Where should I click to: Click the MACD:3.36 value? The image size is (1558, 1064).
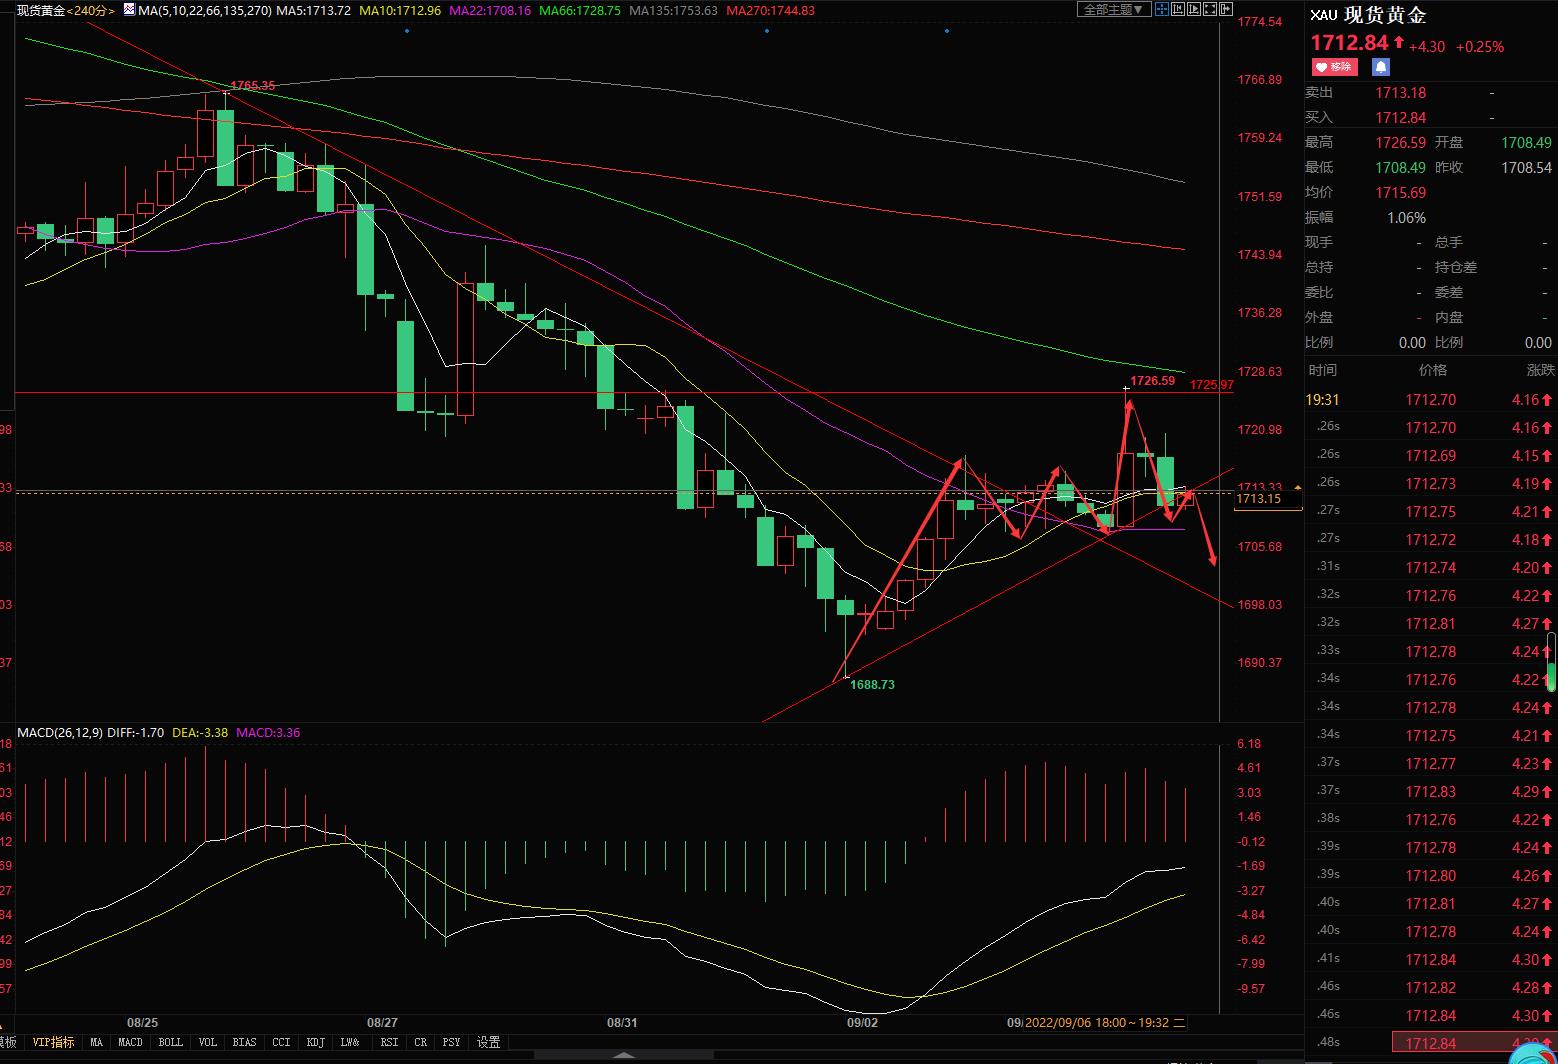tap(268, 732)
